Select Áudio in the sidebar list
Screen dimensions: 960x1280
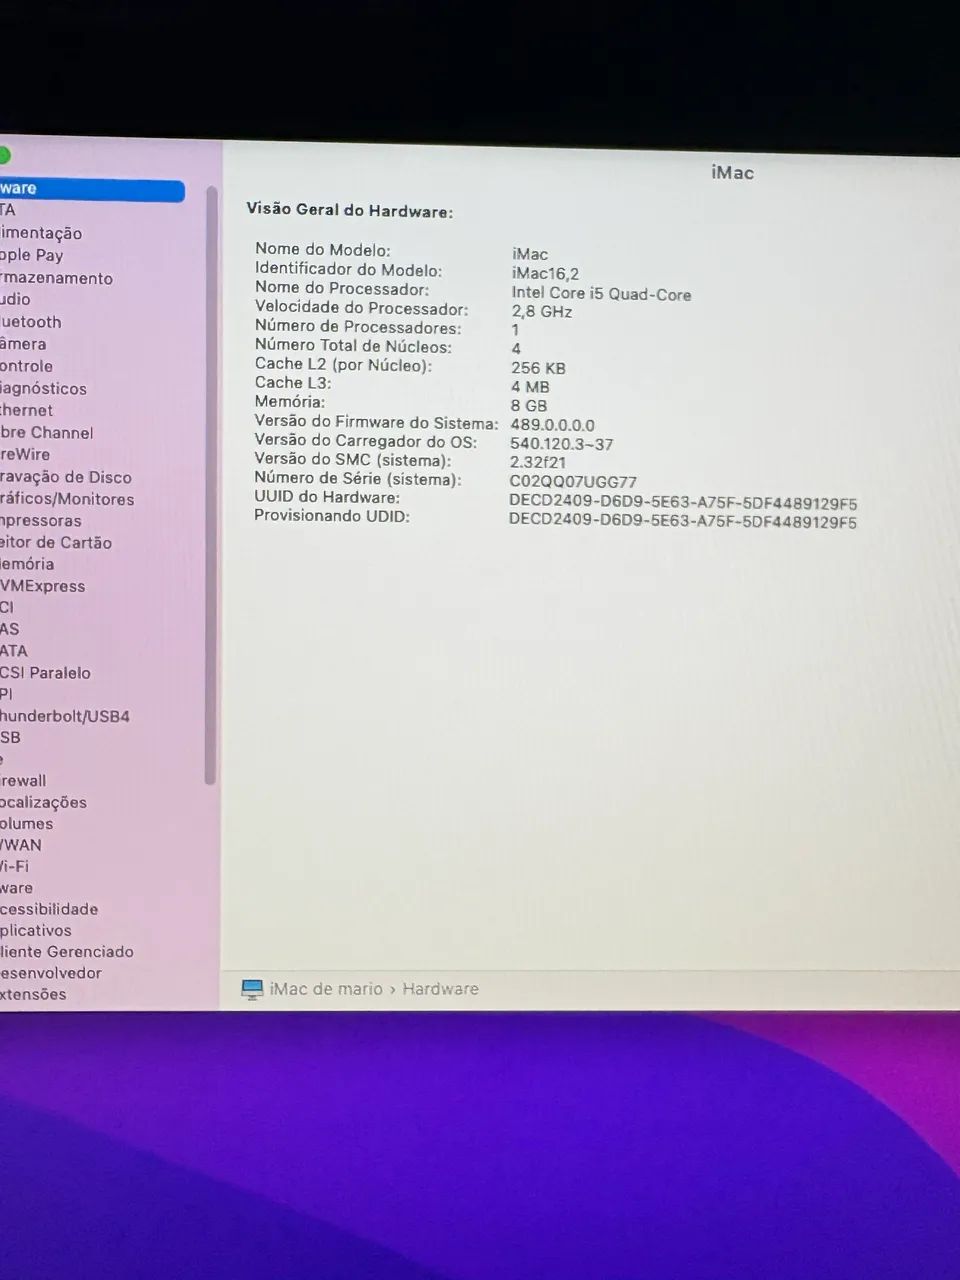tap(15, 299)
